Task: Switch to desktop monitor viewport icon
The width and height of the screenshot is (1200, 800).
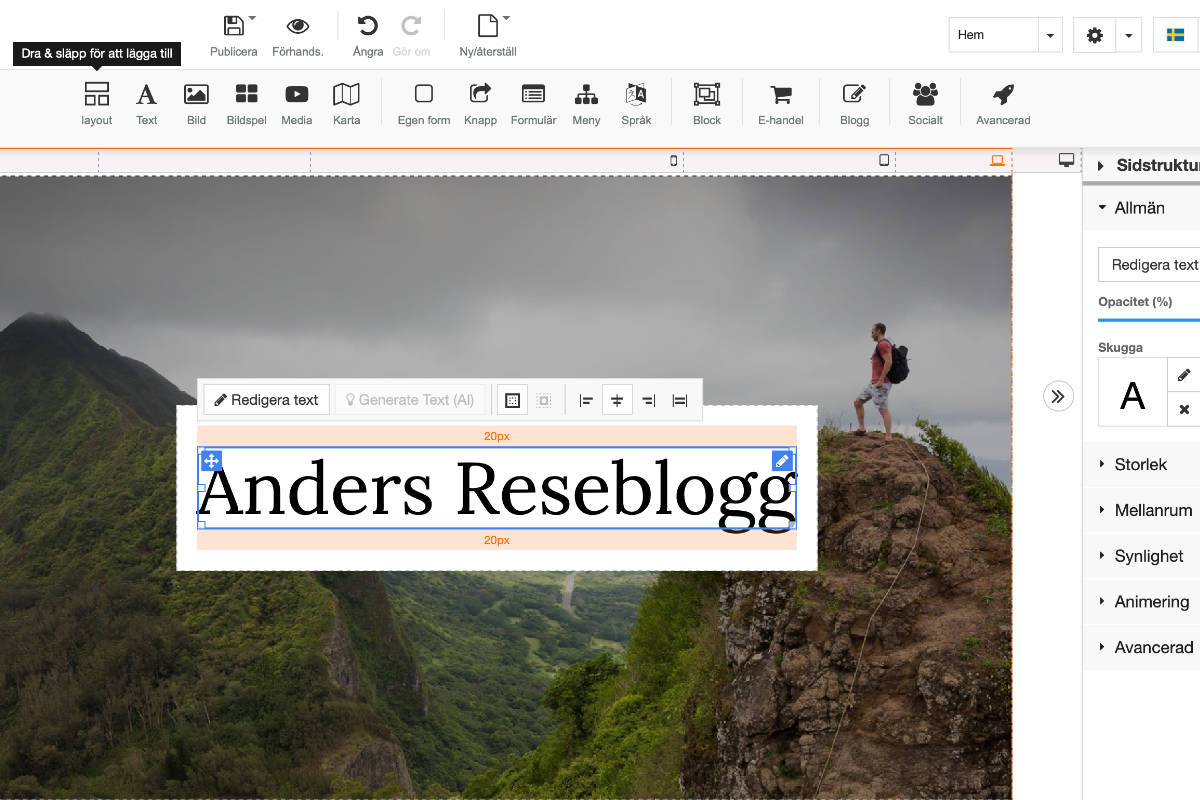Action: point(1067,160)
